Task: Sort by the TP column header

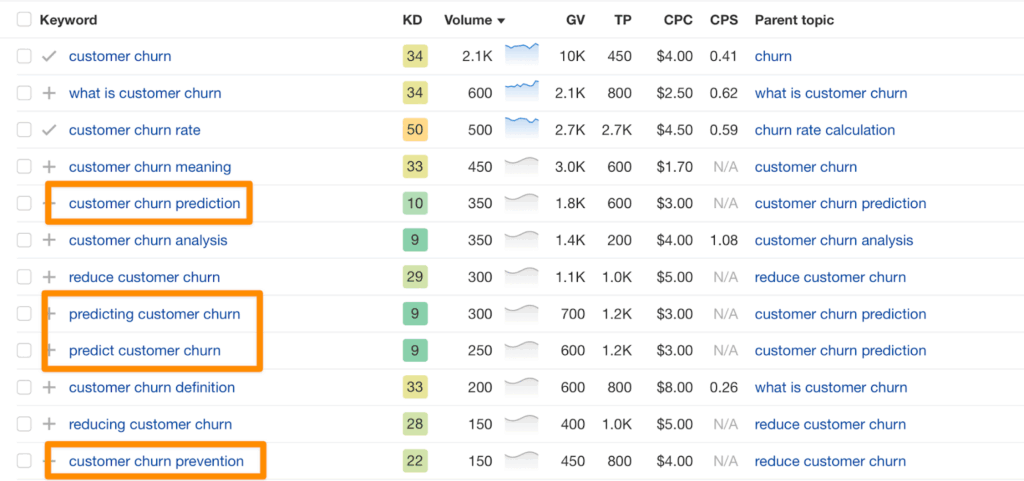Action: 623,20
